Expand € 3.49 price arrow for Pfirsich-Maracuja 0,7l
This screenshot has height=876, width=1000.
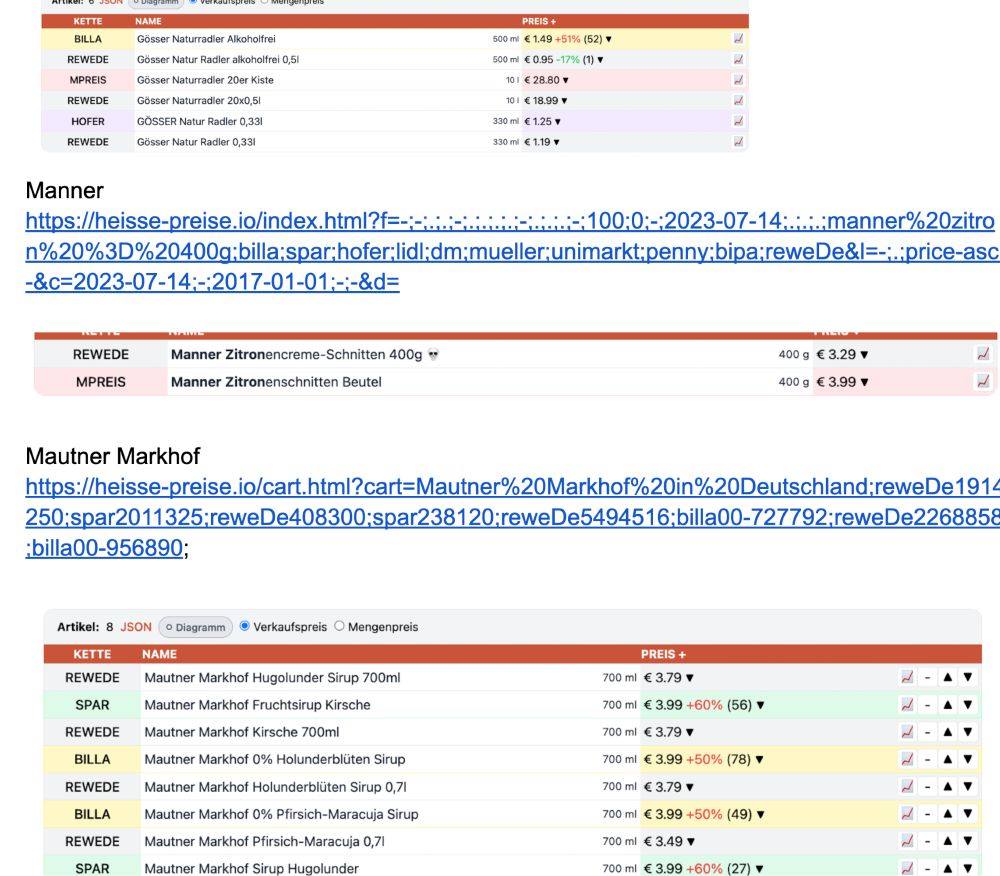690,842
